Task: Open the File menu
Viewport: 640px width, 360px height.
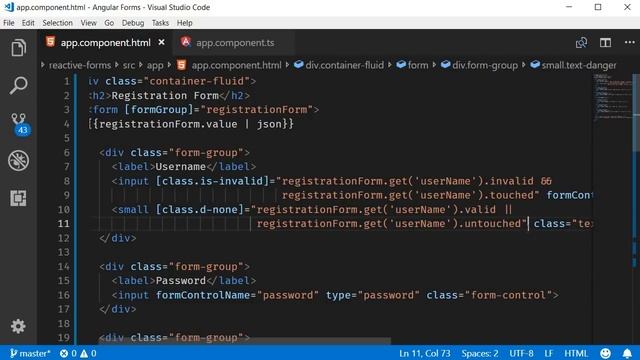Action: [x=9, y=23]
